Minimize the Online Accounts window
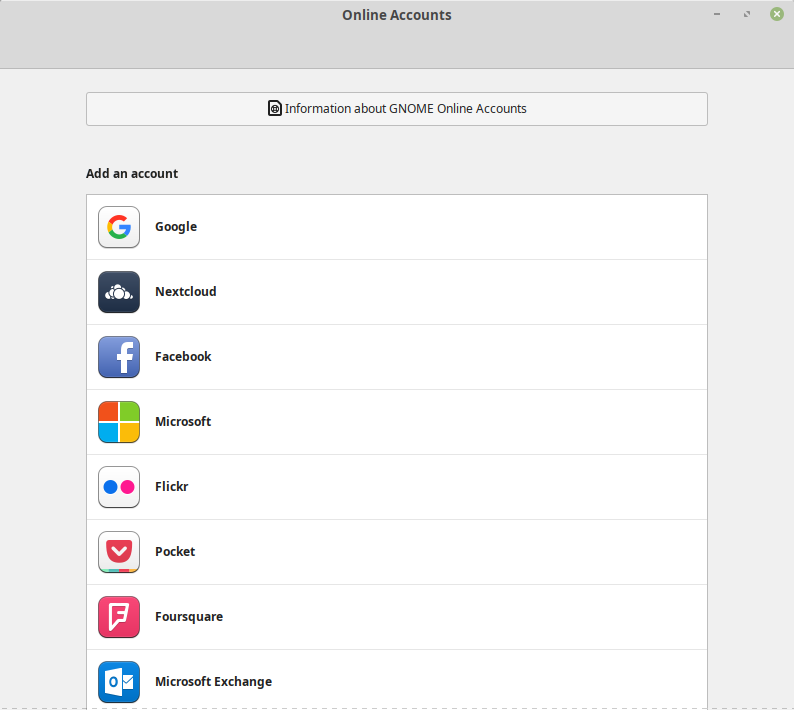This screenshot has height=710, width=794. 717,14
